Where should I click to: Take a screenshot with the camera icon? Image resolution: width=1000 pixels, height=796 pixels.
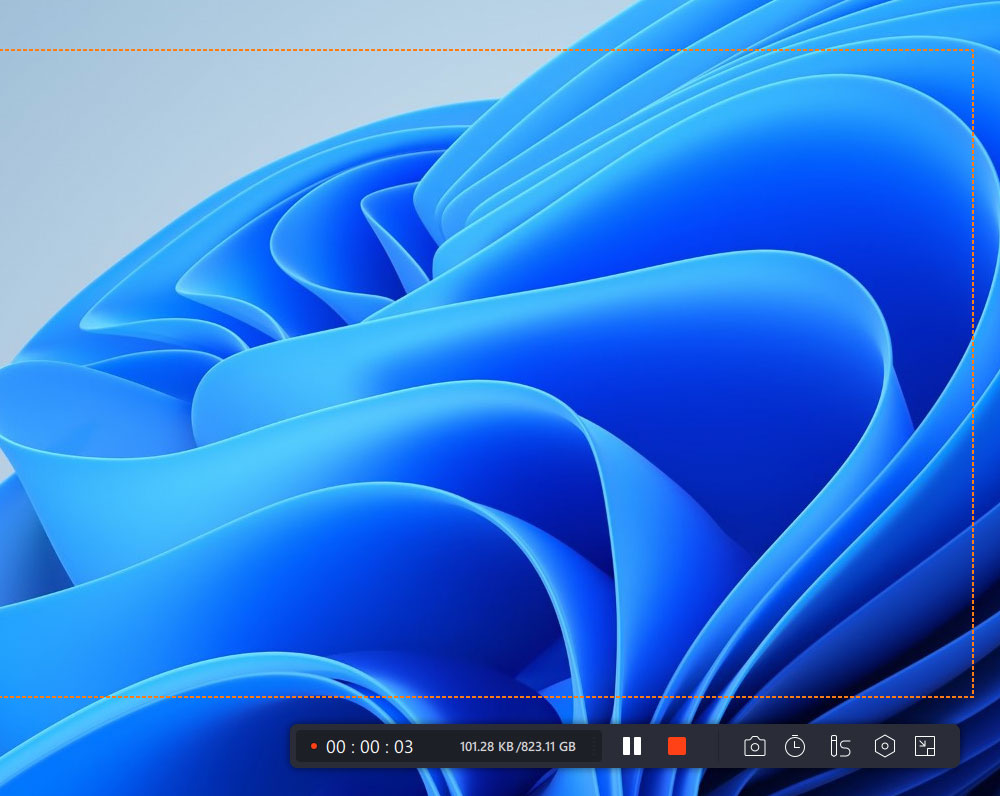coord(754,746)
